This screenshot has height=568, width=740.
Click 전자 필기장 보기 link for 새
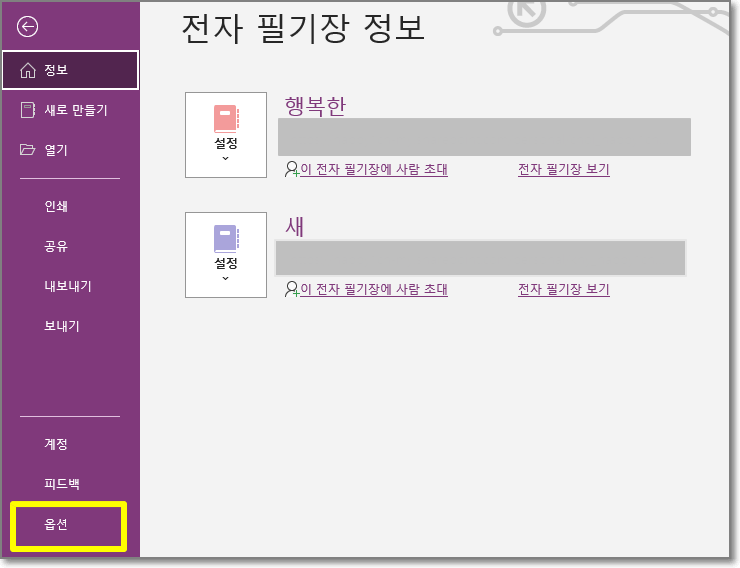pos(564,289)
